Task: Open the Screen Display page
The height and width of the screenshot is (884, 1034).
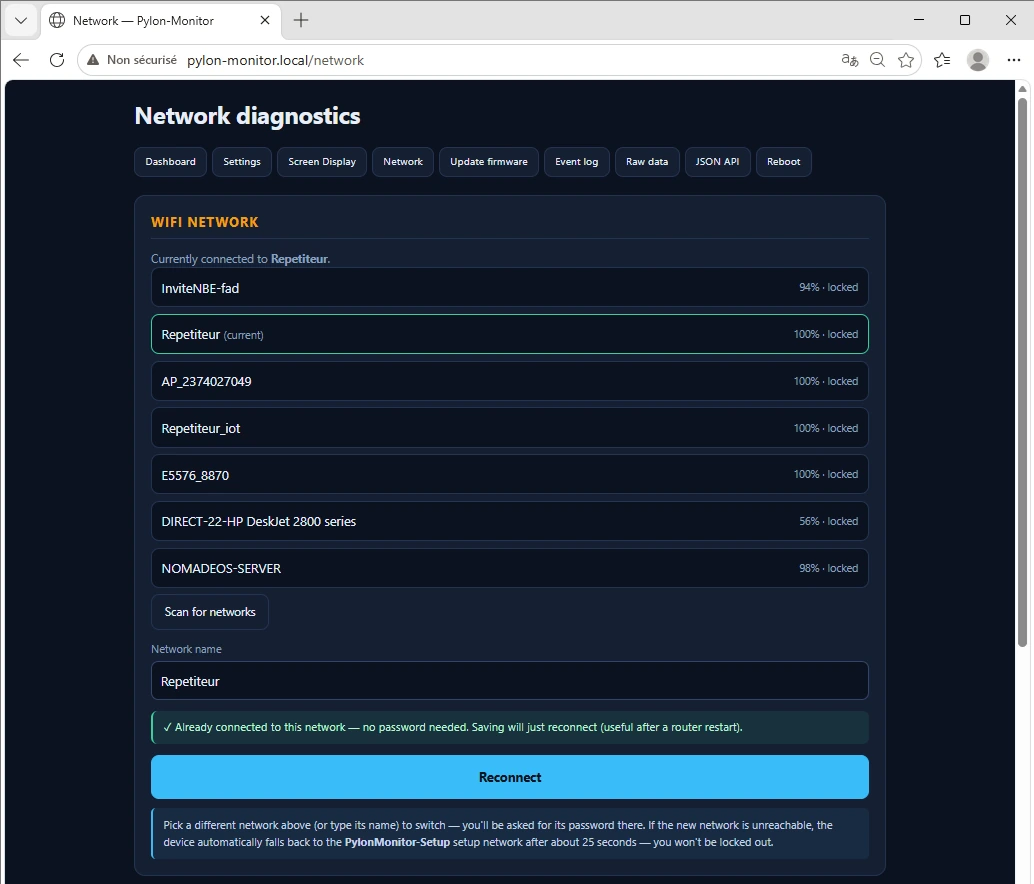Action: click(322, 162)
